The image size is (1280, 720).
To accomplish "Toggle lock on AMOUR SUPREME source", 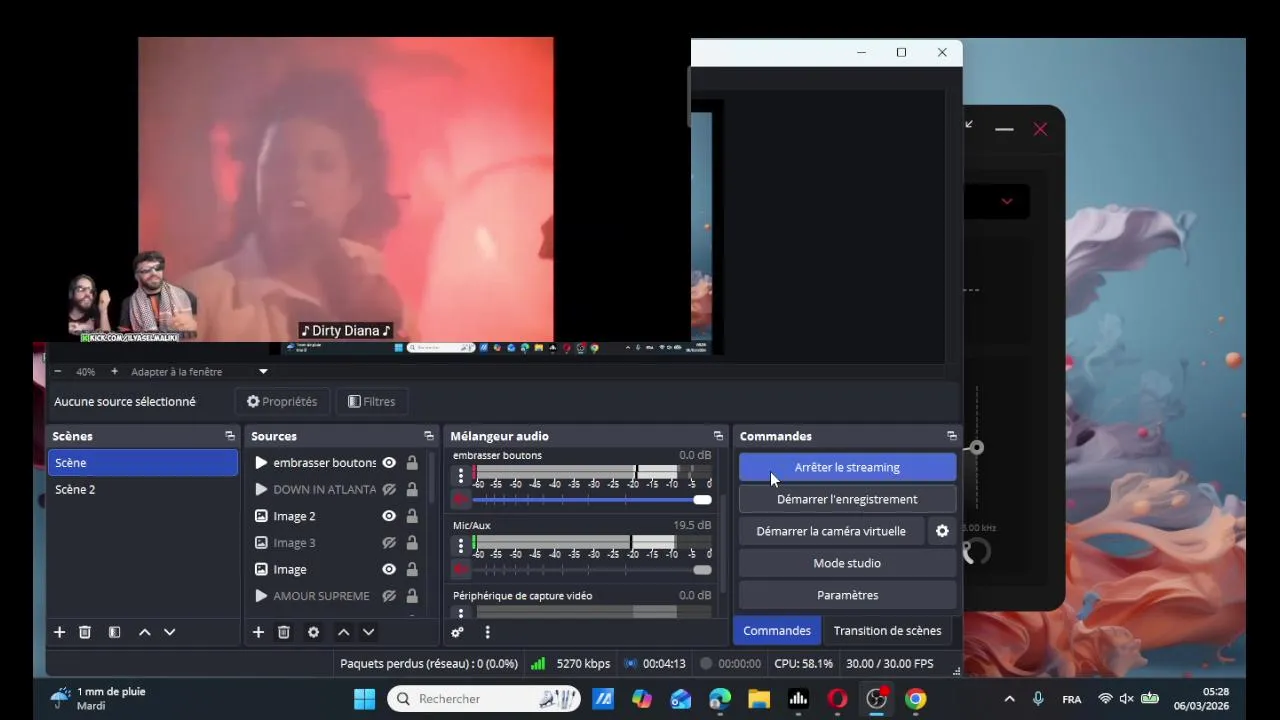I will 412,596.
